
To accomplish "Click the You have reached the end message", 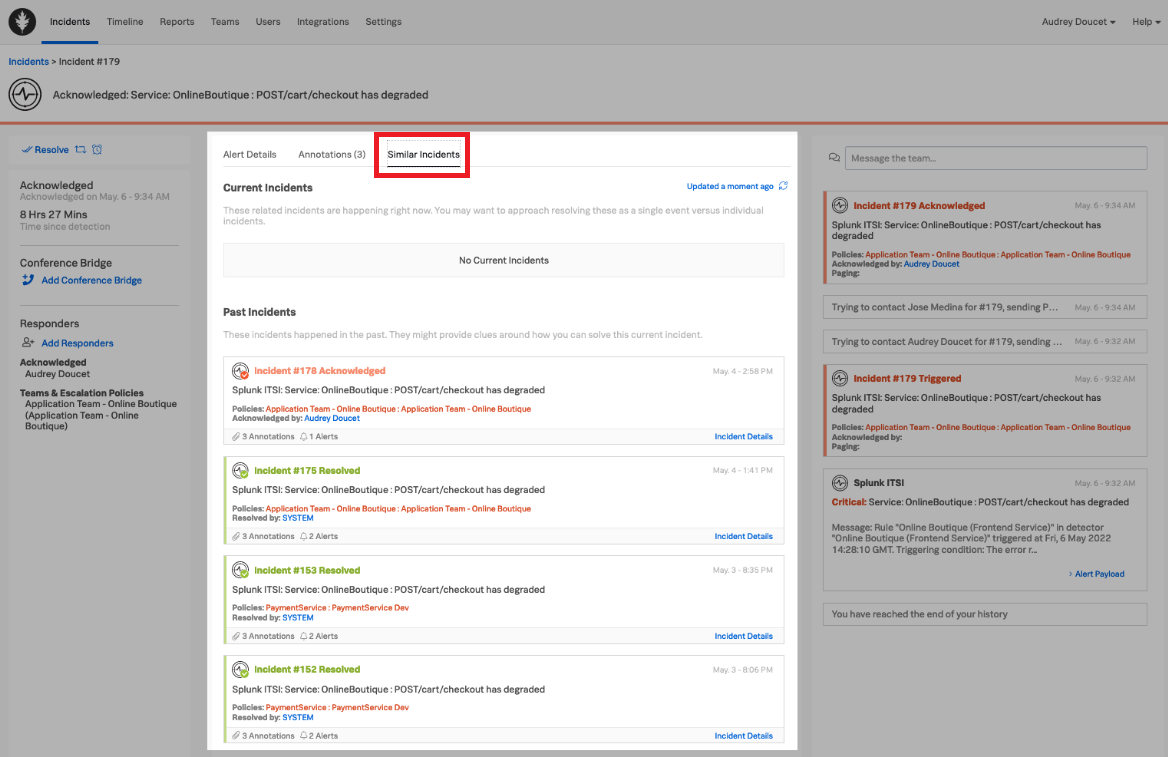I will pyautogui.click(x=985, y=615).
